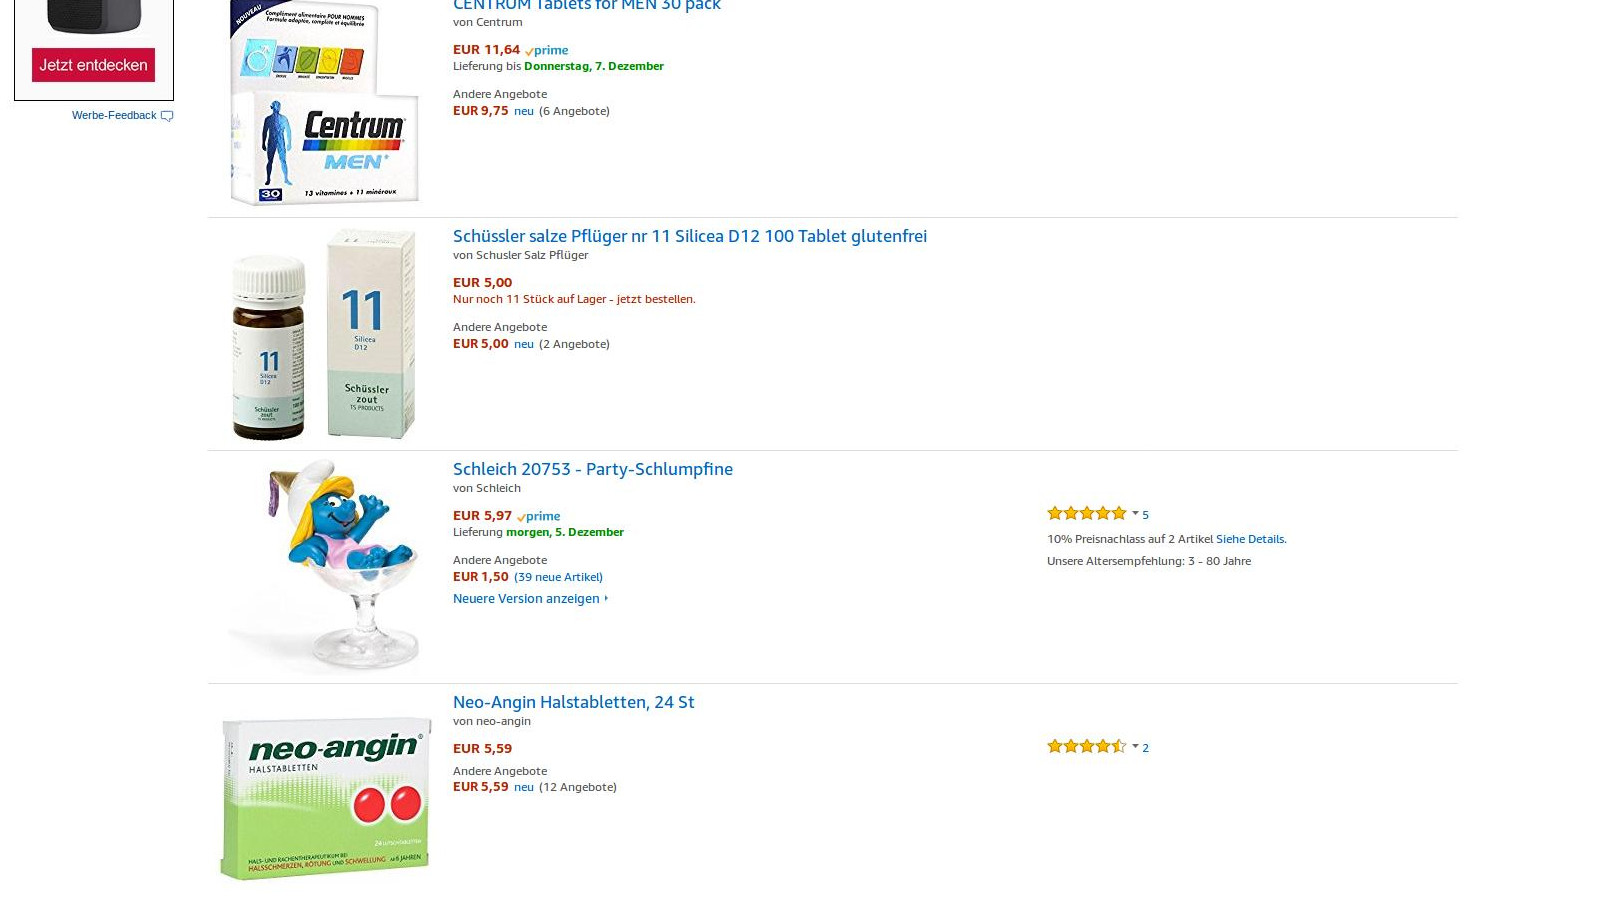
Task: Open the 5 reviews count for Party-Schlumpfine
Action: 1145,515
